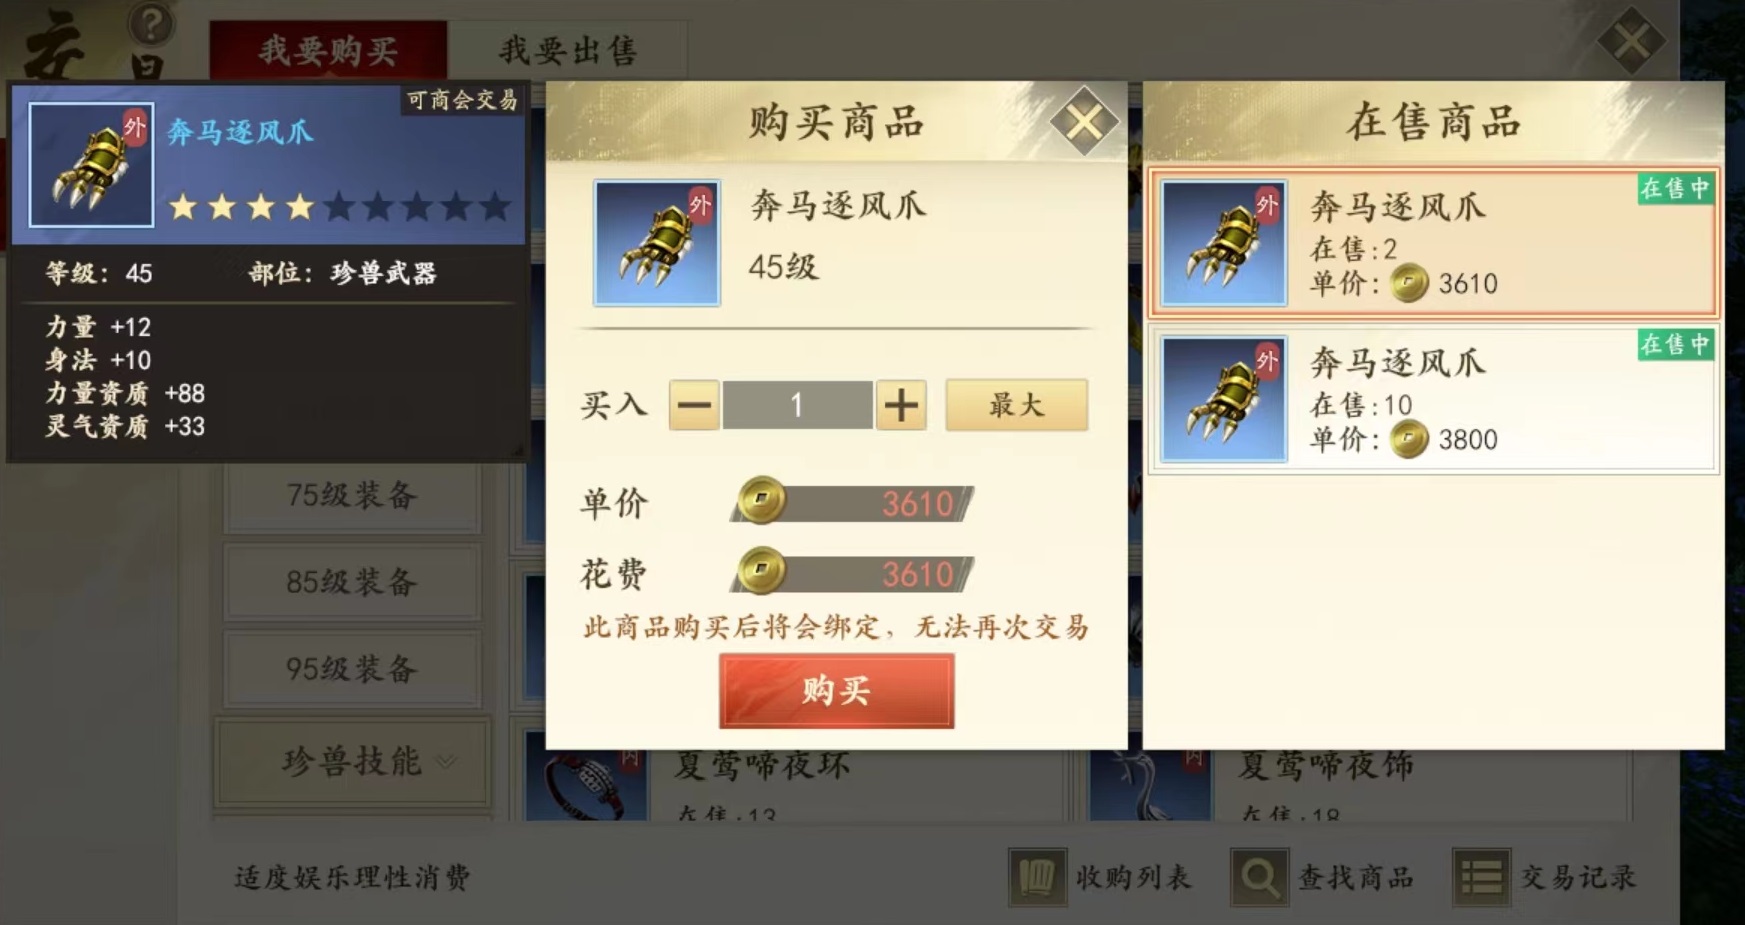Switch to the 我要出售 tab

pyautogui.click(x=568, y=50)
